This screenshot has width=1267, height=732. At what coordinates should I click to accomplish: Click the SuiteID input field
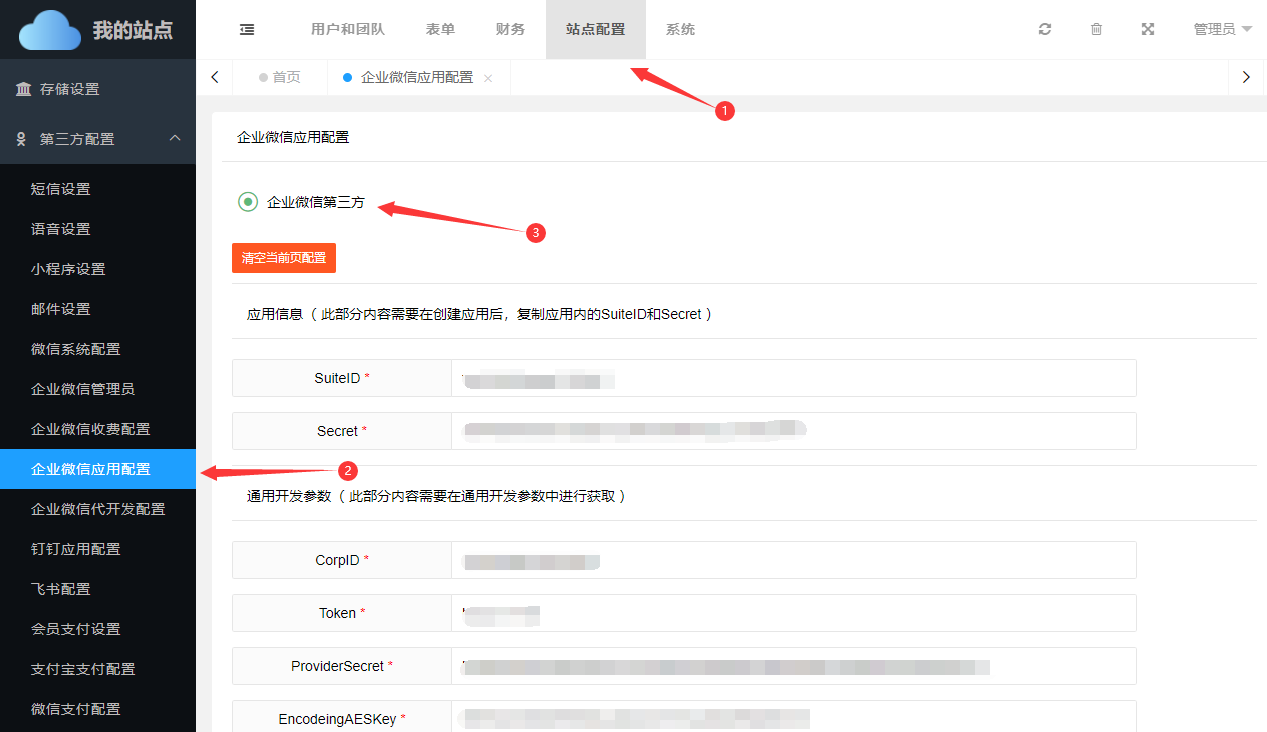pyautogui.click(x=793, y=379)
